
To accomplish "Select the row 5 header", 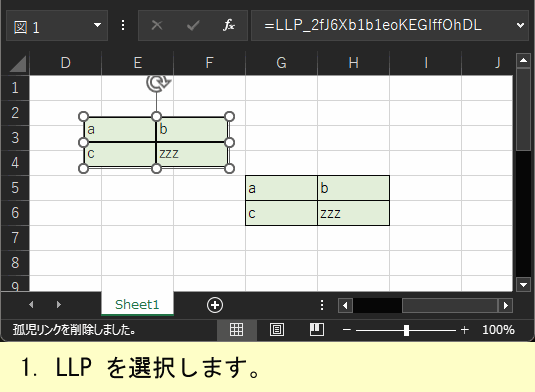I will (x=15, y=188).
